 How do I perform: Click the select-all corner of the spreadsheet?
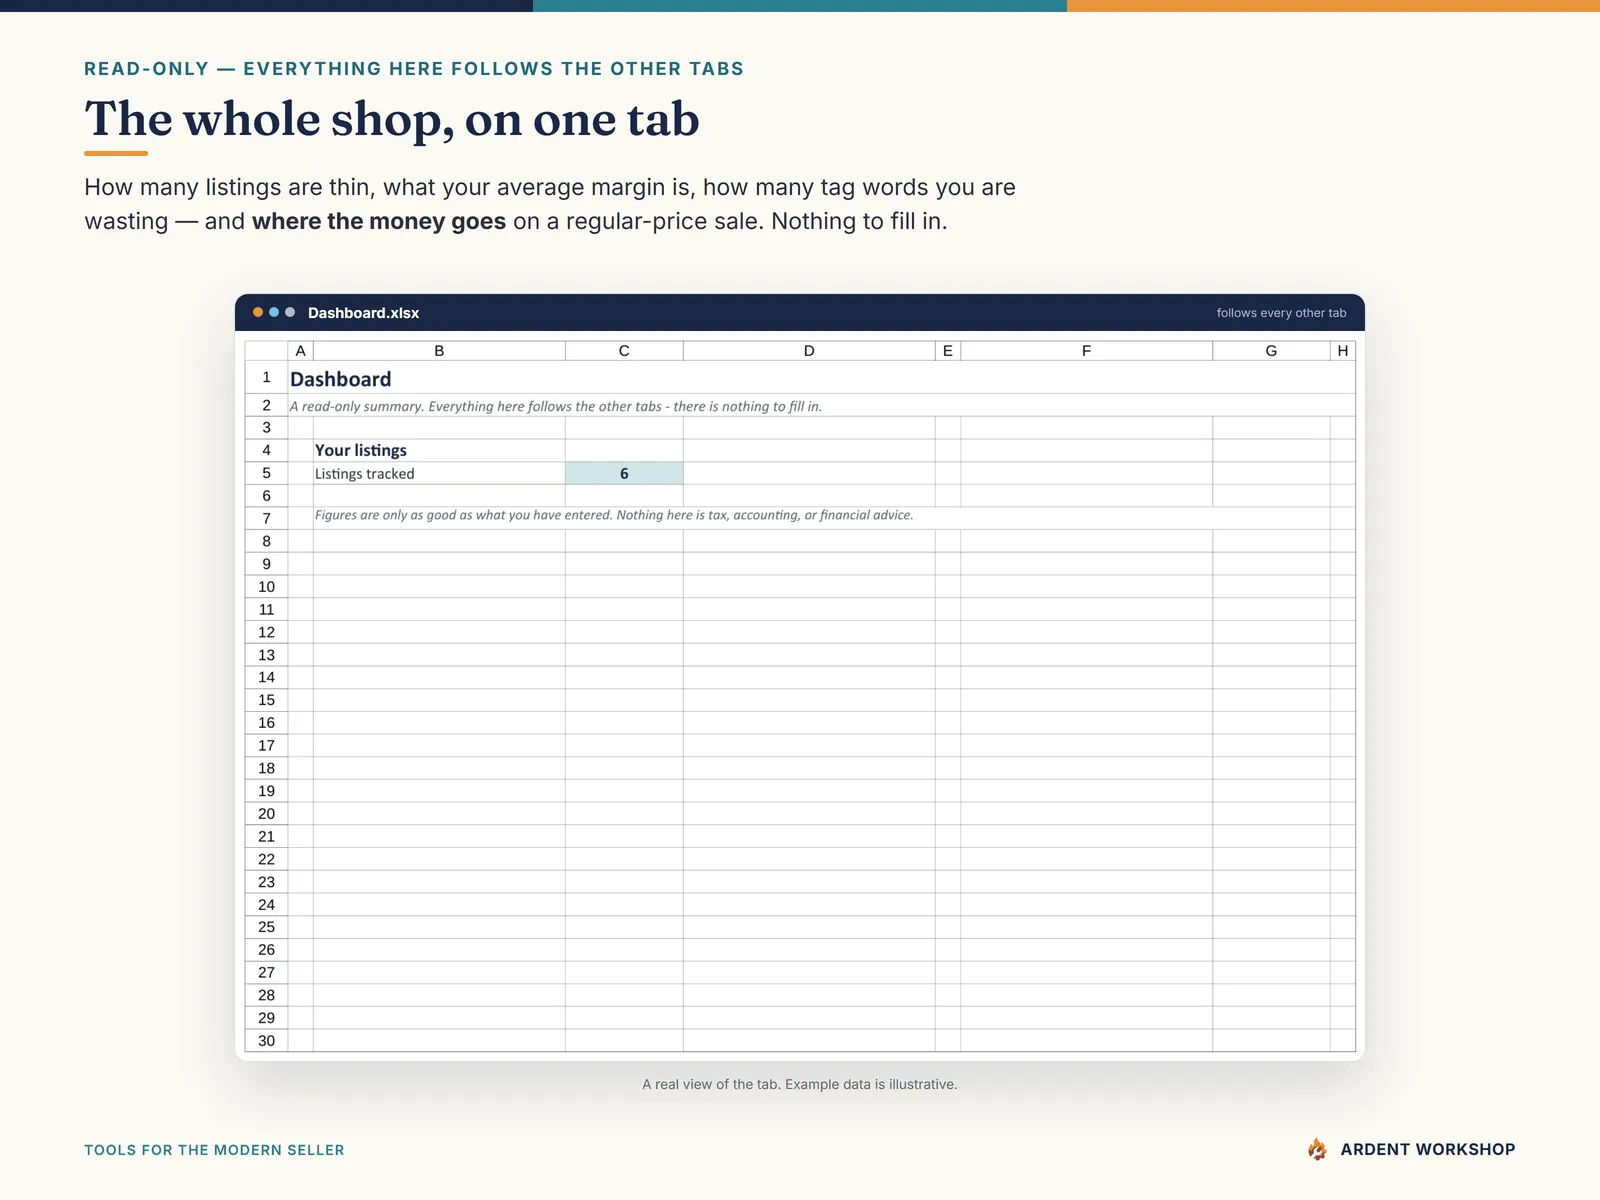coord(266,351)
